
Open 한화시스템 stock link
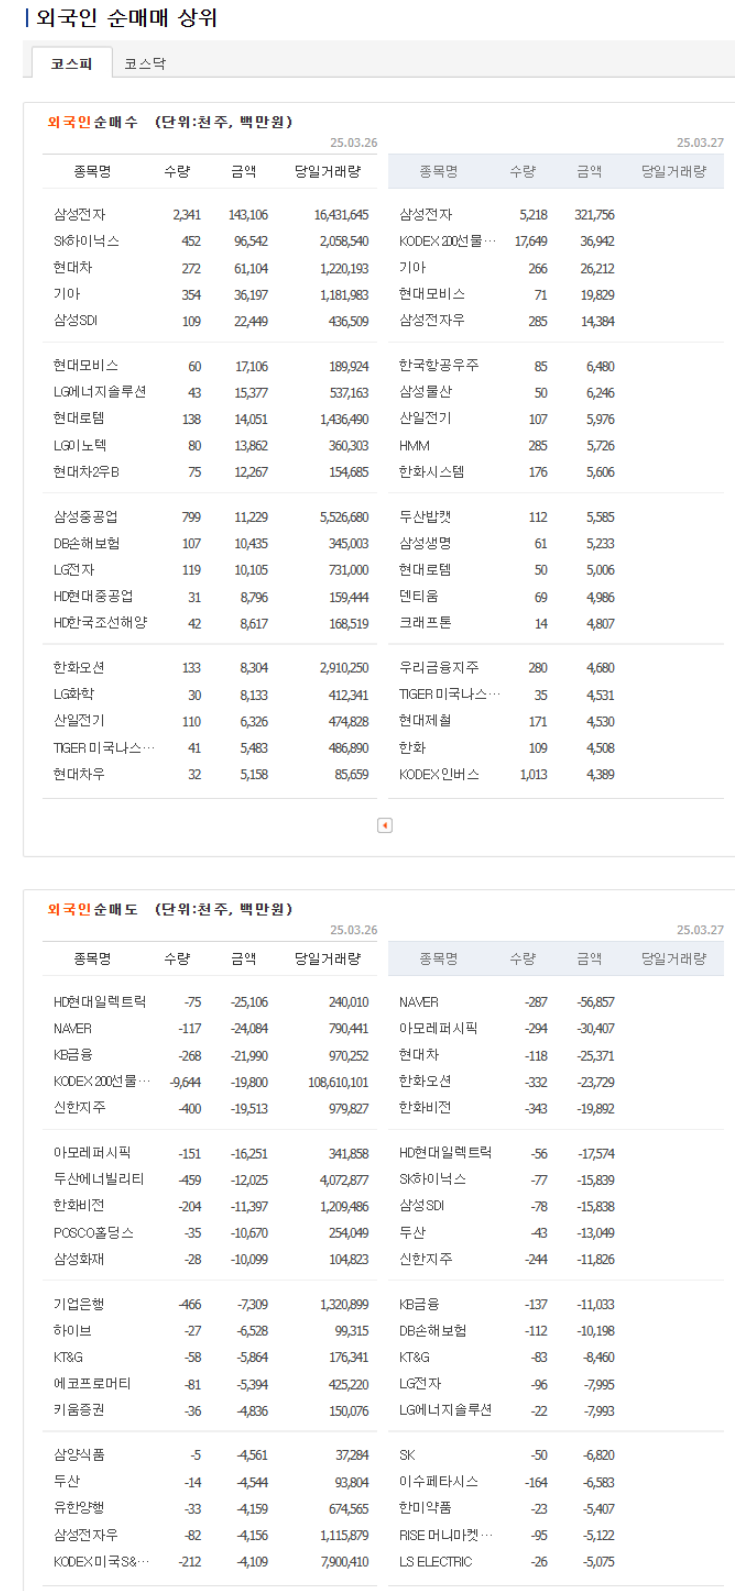431,471
